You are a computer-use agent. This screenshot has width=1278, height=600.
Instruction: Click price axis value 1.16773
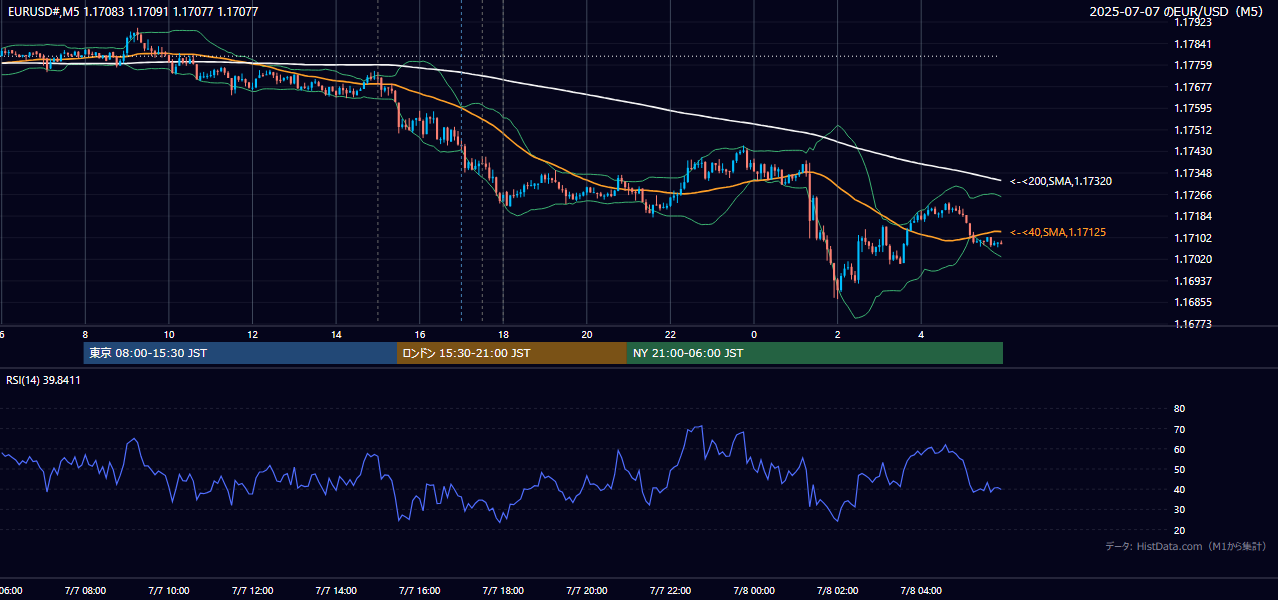pyautogui.click(x=1192, y=324)
